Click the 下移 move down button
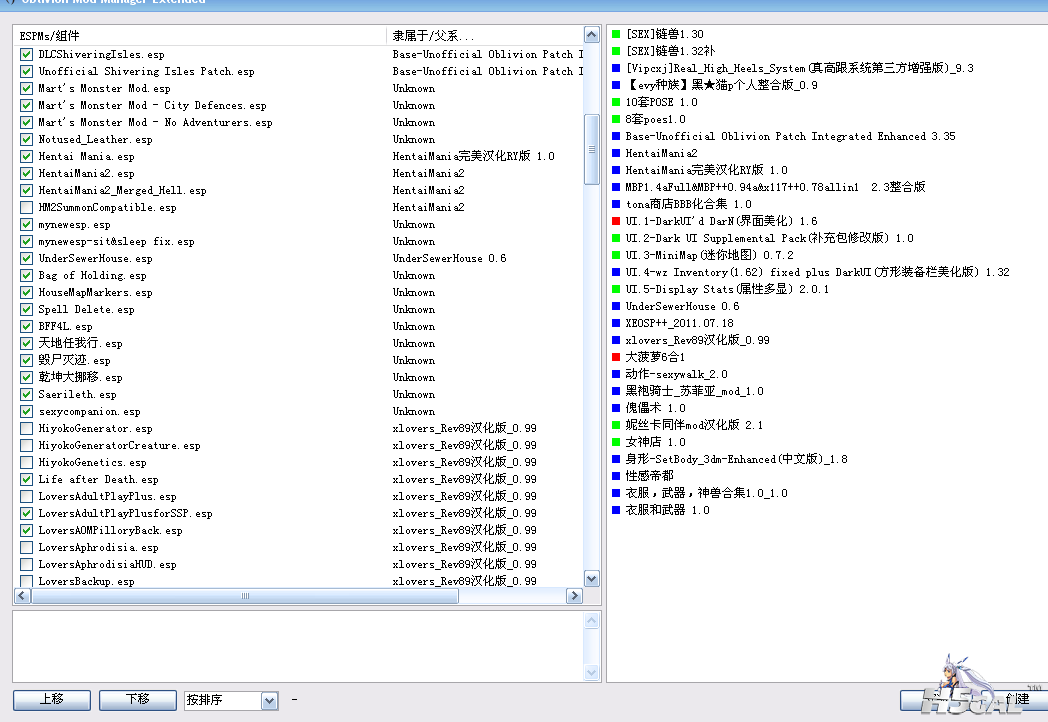This screenshot has width=1048, height=722. (138, 700)
